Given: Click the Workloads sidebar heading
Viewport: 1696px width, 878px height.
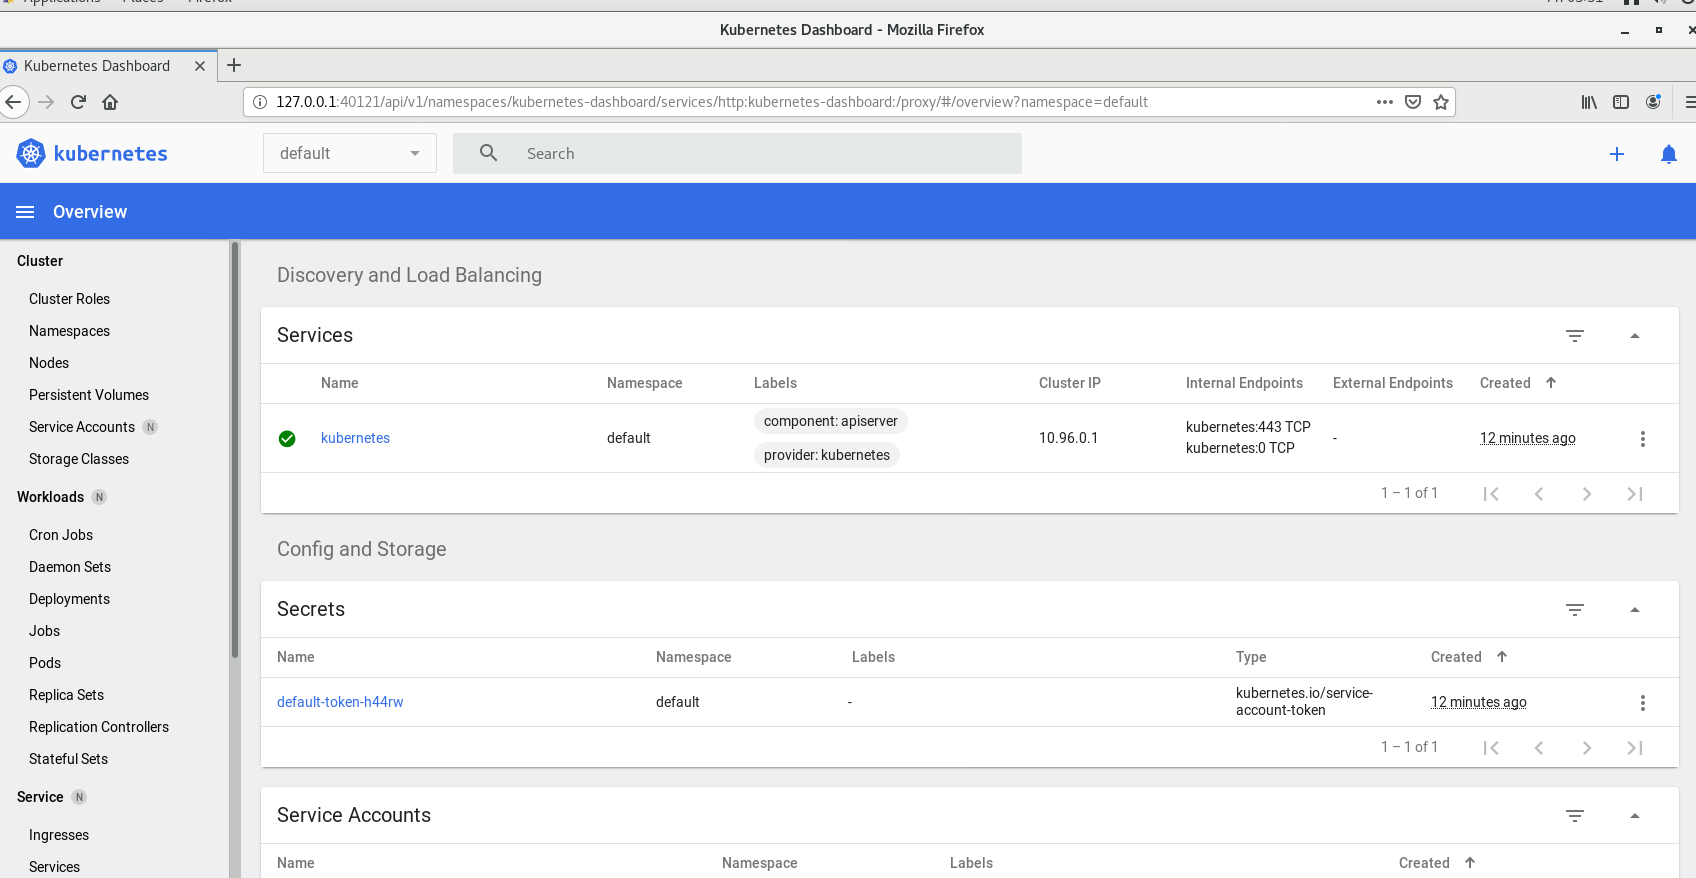Looking at the screenshot, I should pos(50,497).
